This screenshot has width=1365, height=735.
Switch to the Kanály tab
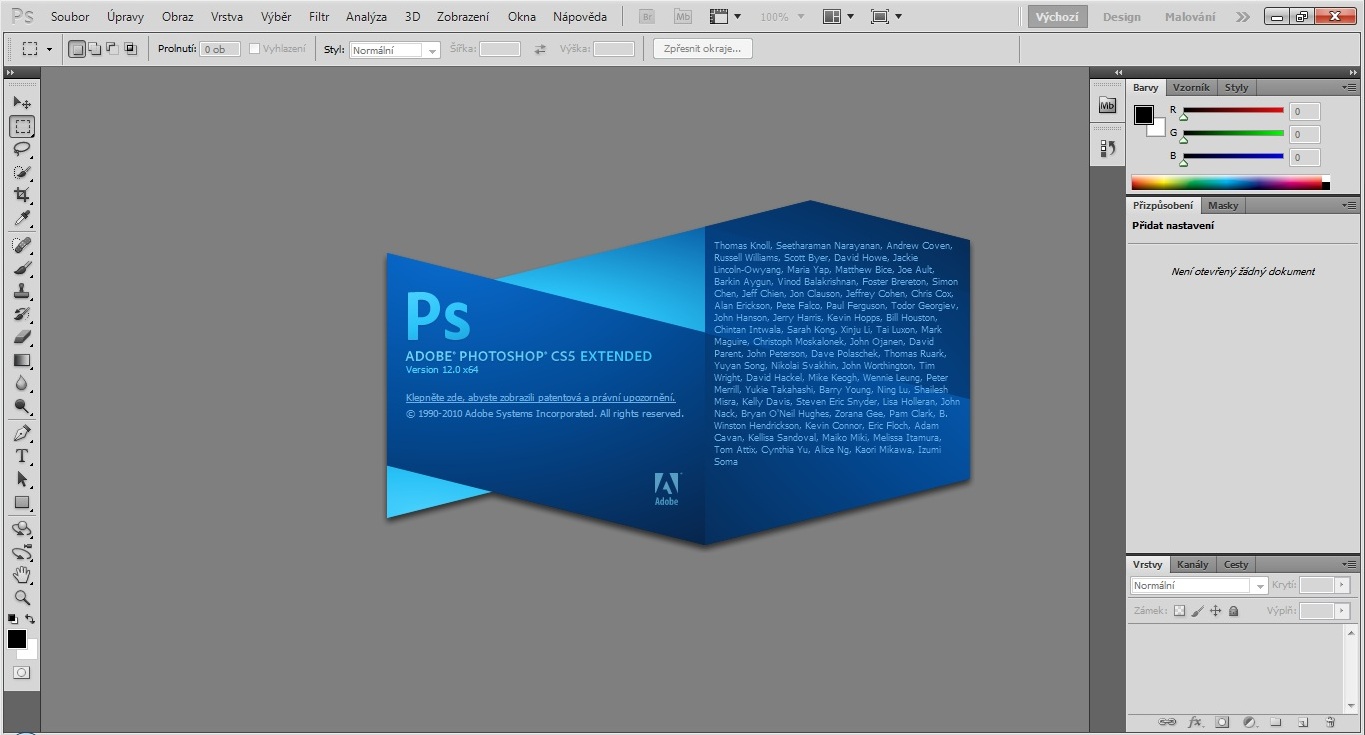[1192, 564]
